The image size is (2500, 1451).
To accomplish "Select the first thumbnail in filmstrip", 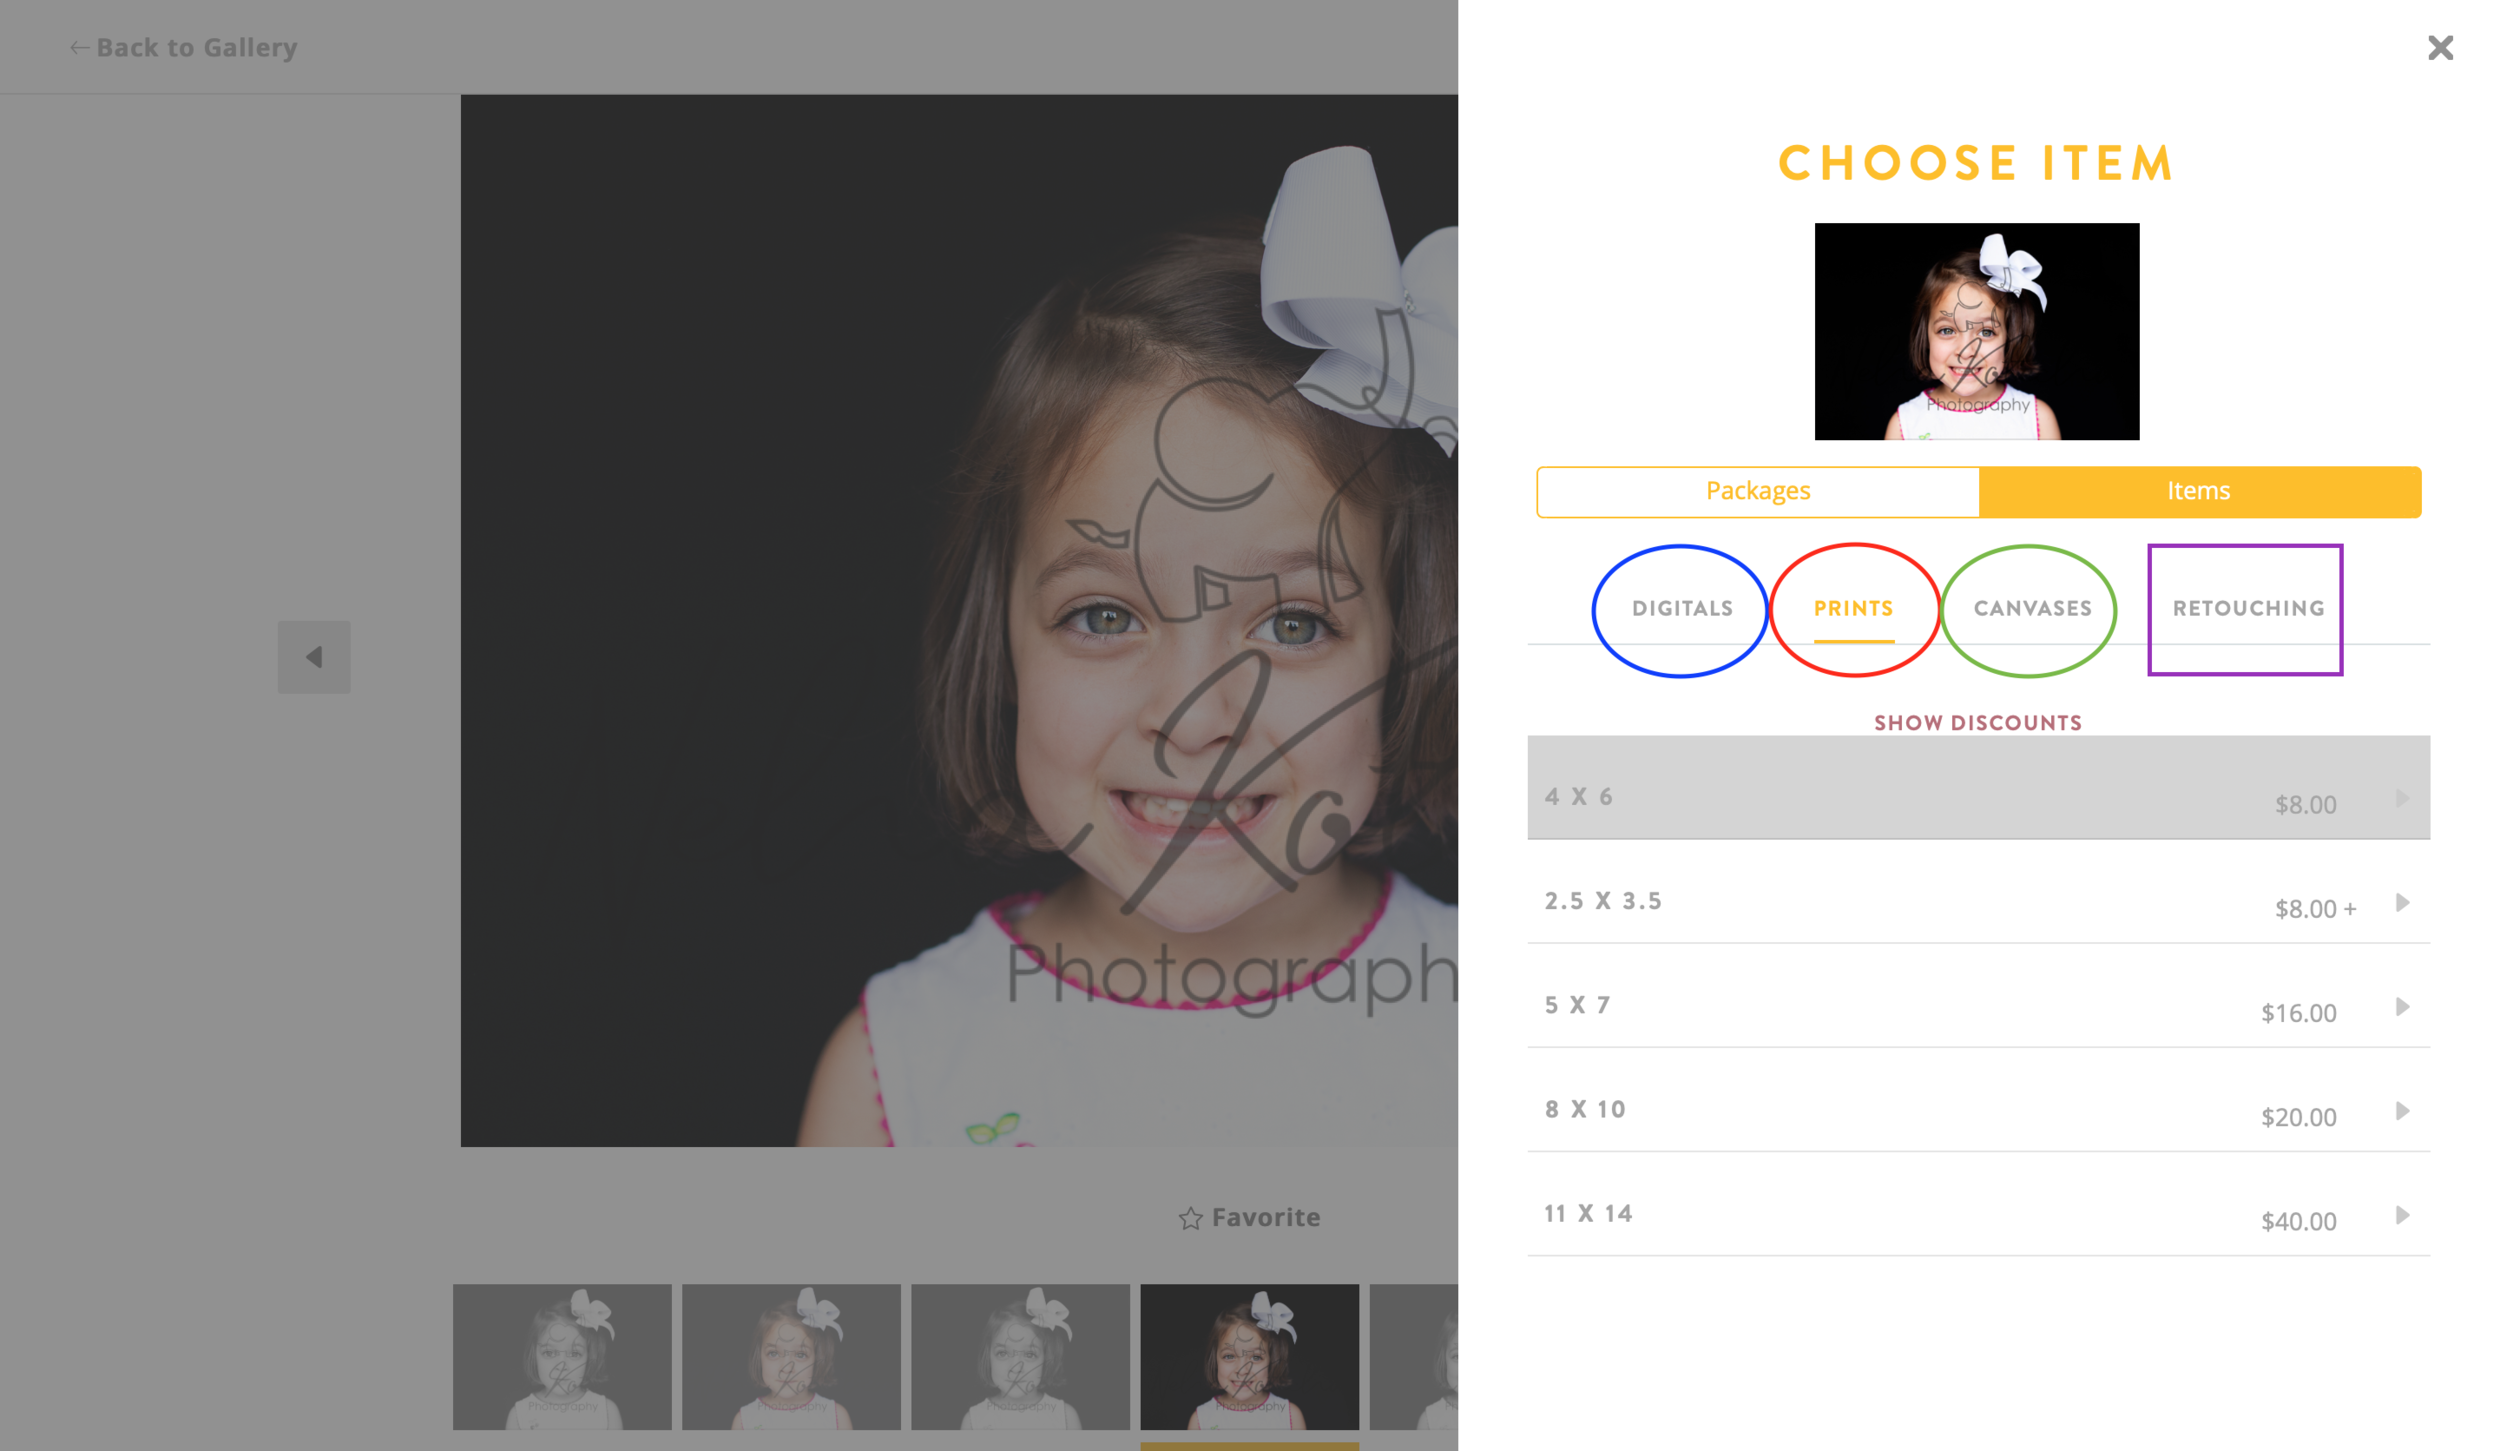I will point(562,1356).
